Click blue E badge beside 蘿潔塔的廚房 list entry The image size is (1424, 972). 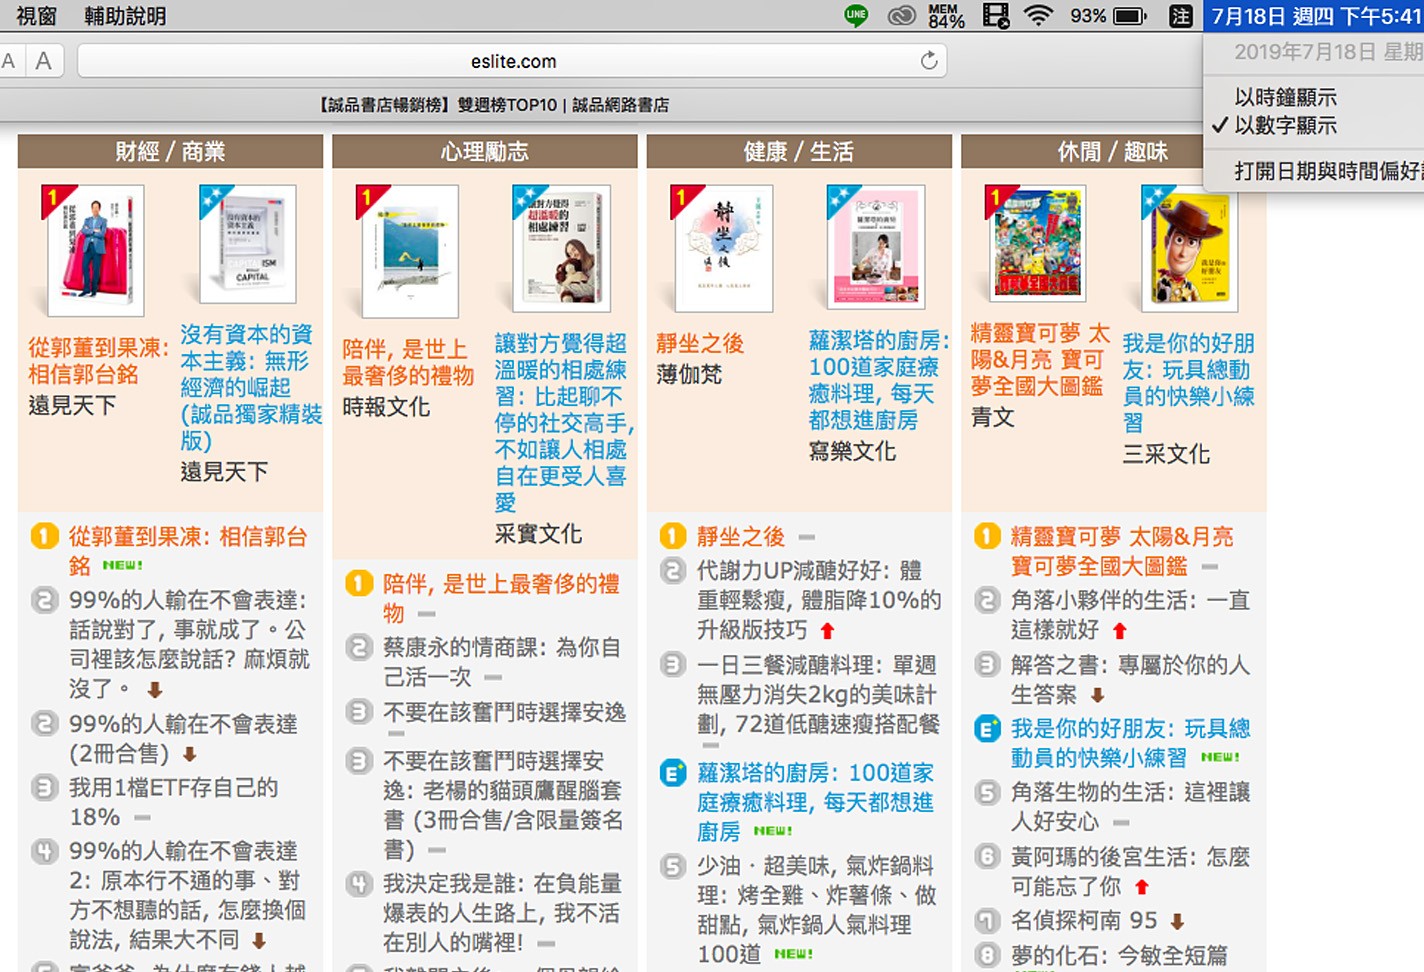(673, 773)
